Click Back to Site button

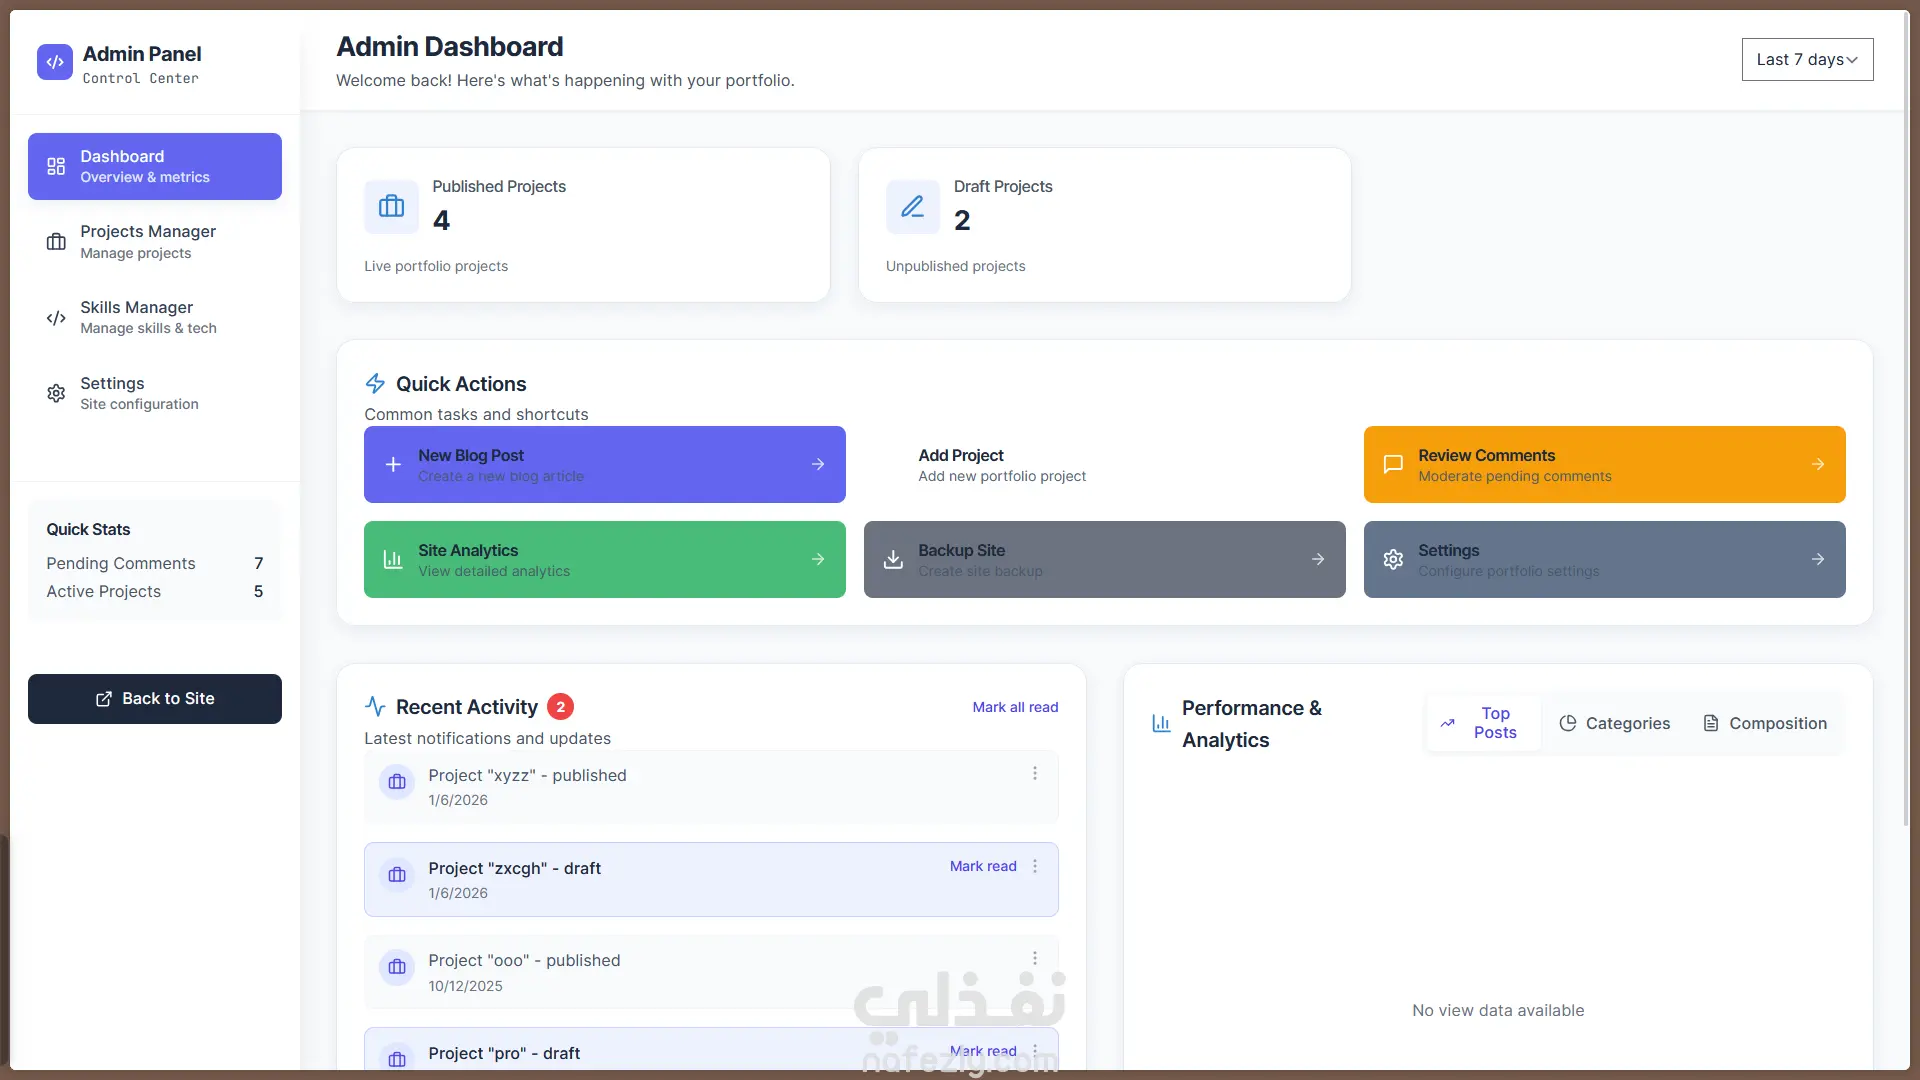point(155,699)
